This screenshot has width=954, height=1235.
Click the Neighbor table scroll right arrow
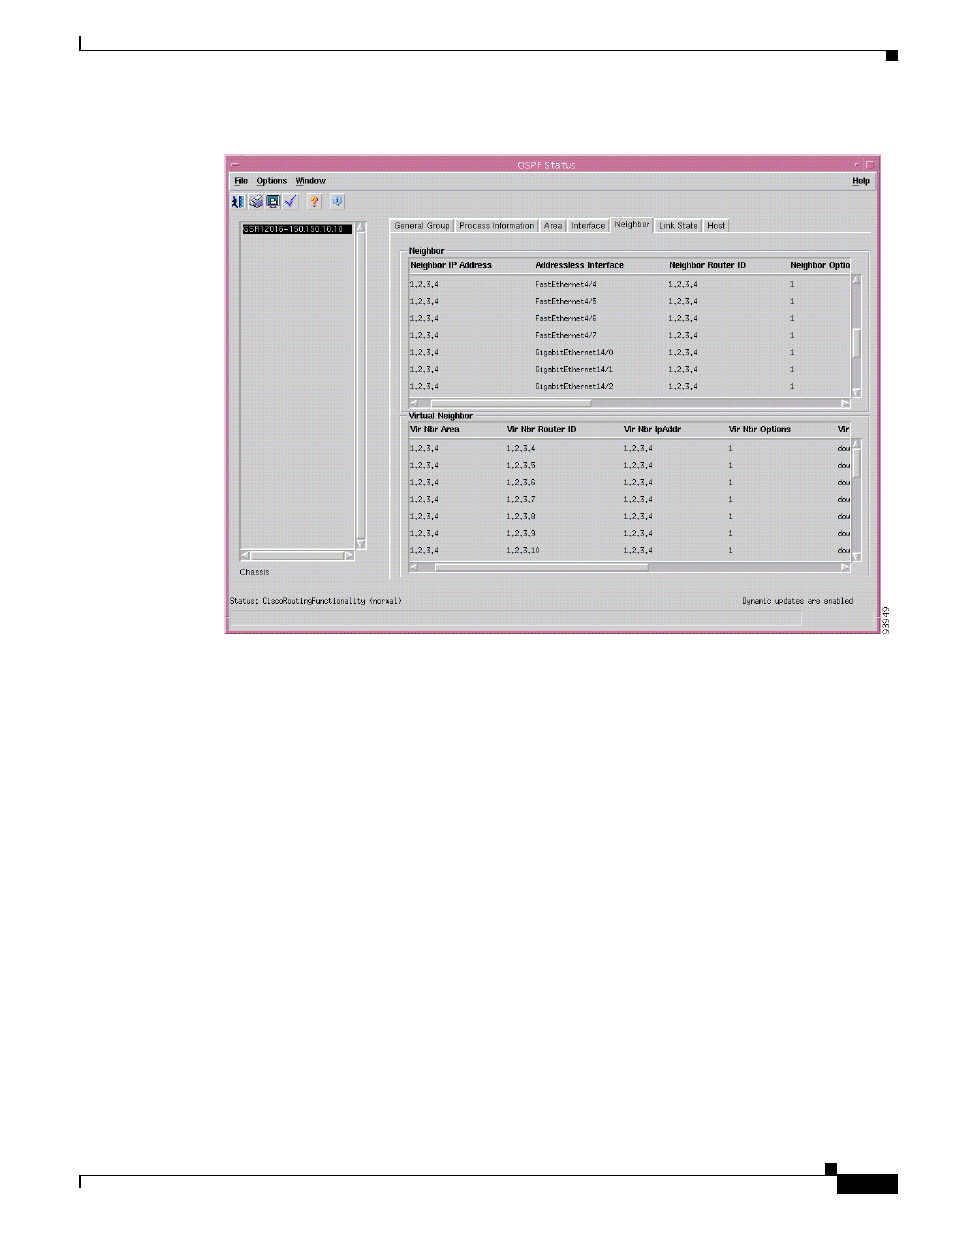846,404
